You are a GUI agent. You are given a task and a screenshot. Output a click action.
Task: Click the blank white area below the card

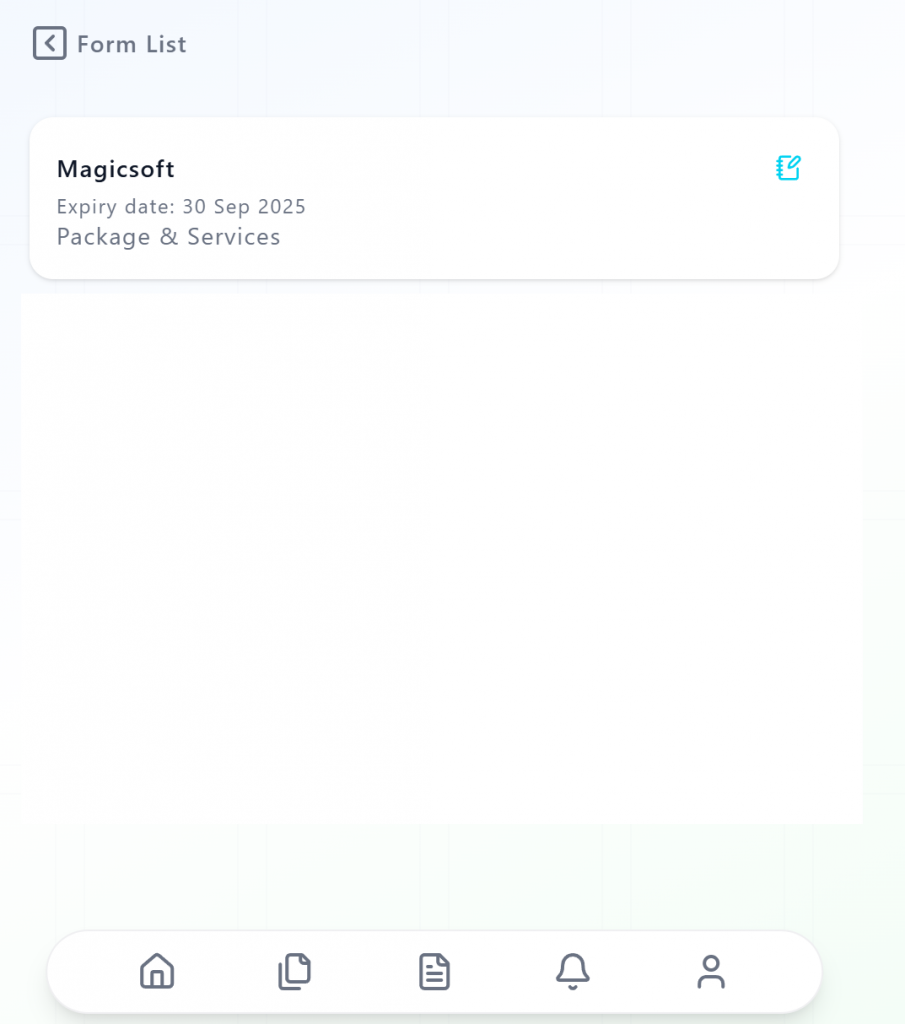click(x=441, y=558)
